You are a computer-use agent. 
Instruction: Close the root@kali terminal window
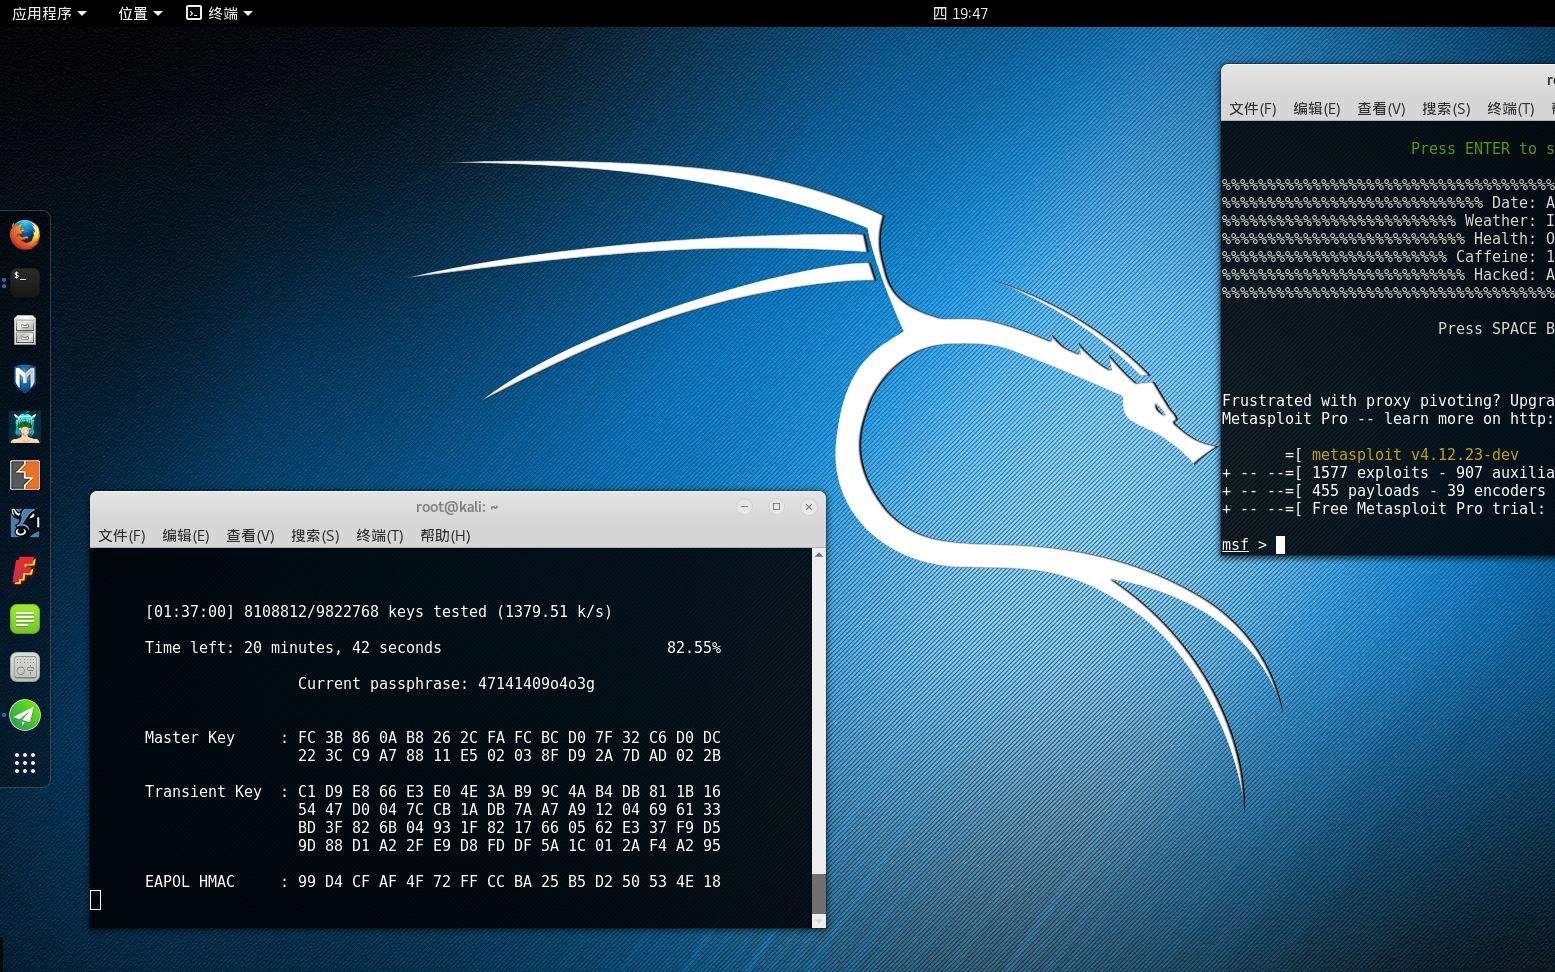[809, 507]
